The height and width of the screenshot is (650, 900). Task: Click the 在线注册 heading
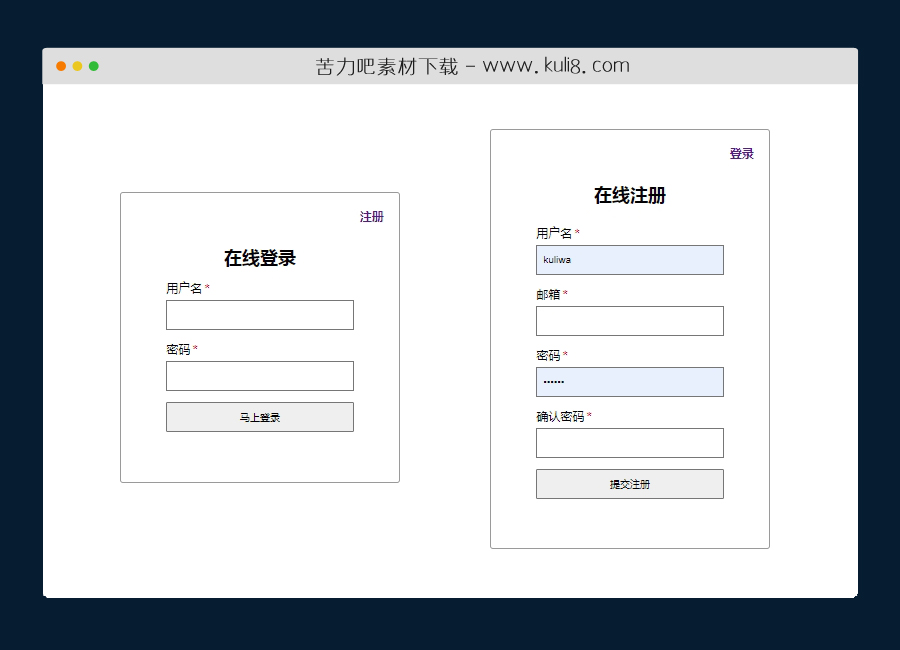pos(629,196)
